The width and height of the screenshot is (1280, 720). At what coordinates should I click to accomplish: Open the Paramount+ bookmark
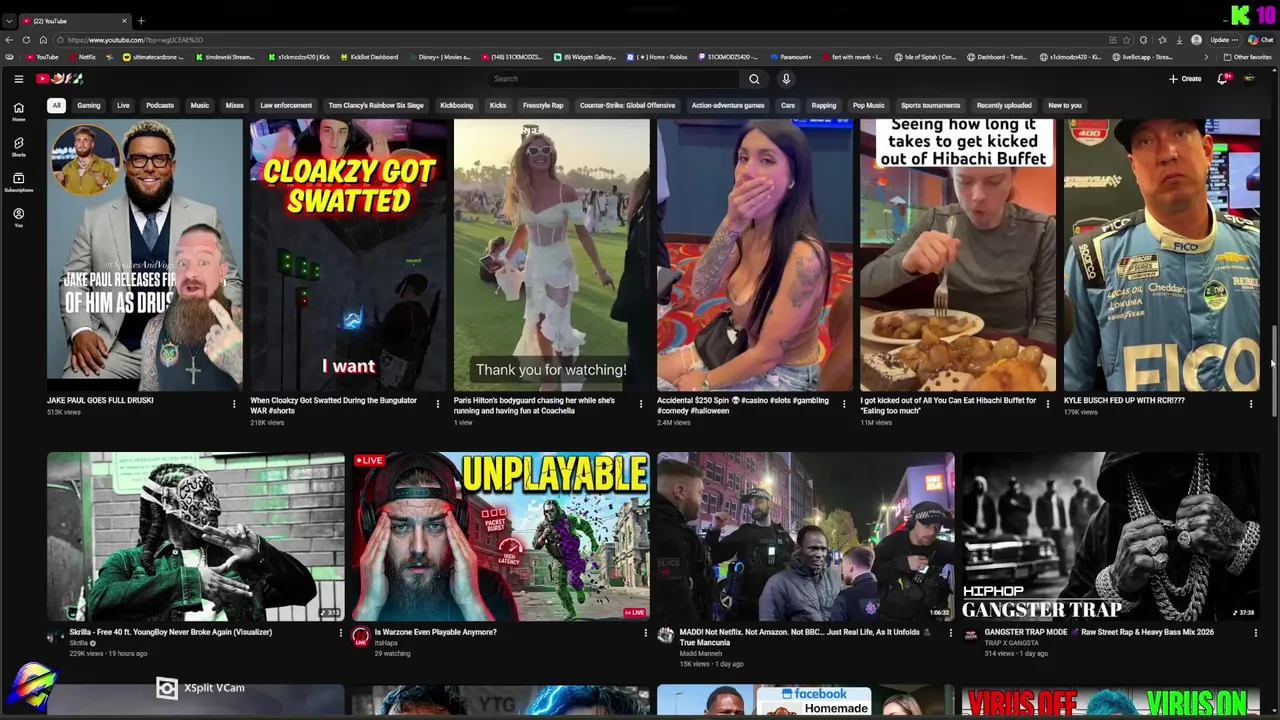point(791,57)
